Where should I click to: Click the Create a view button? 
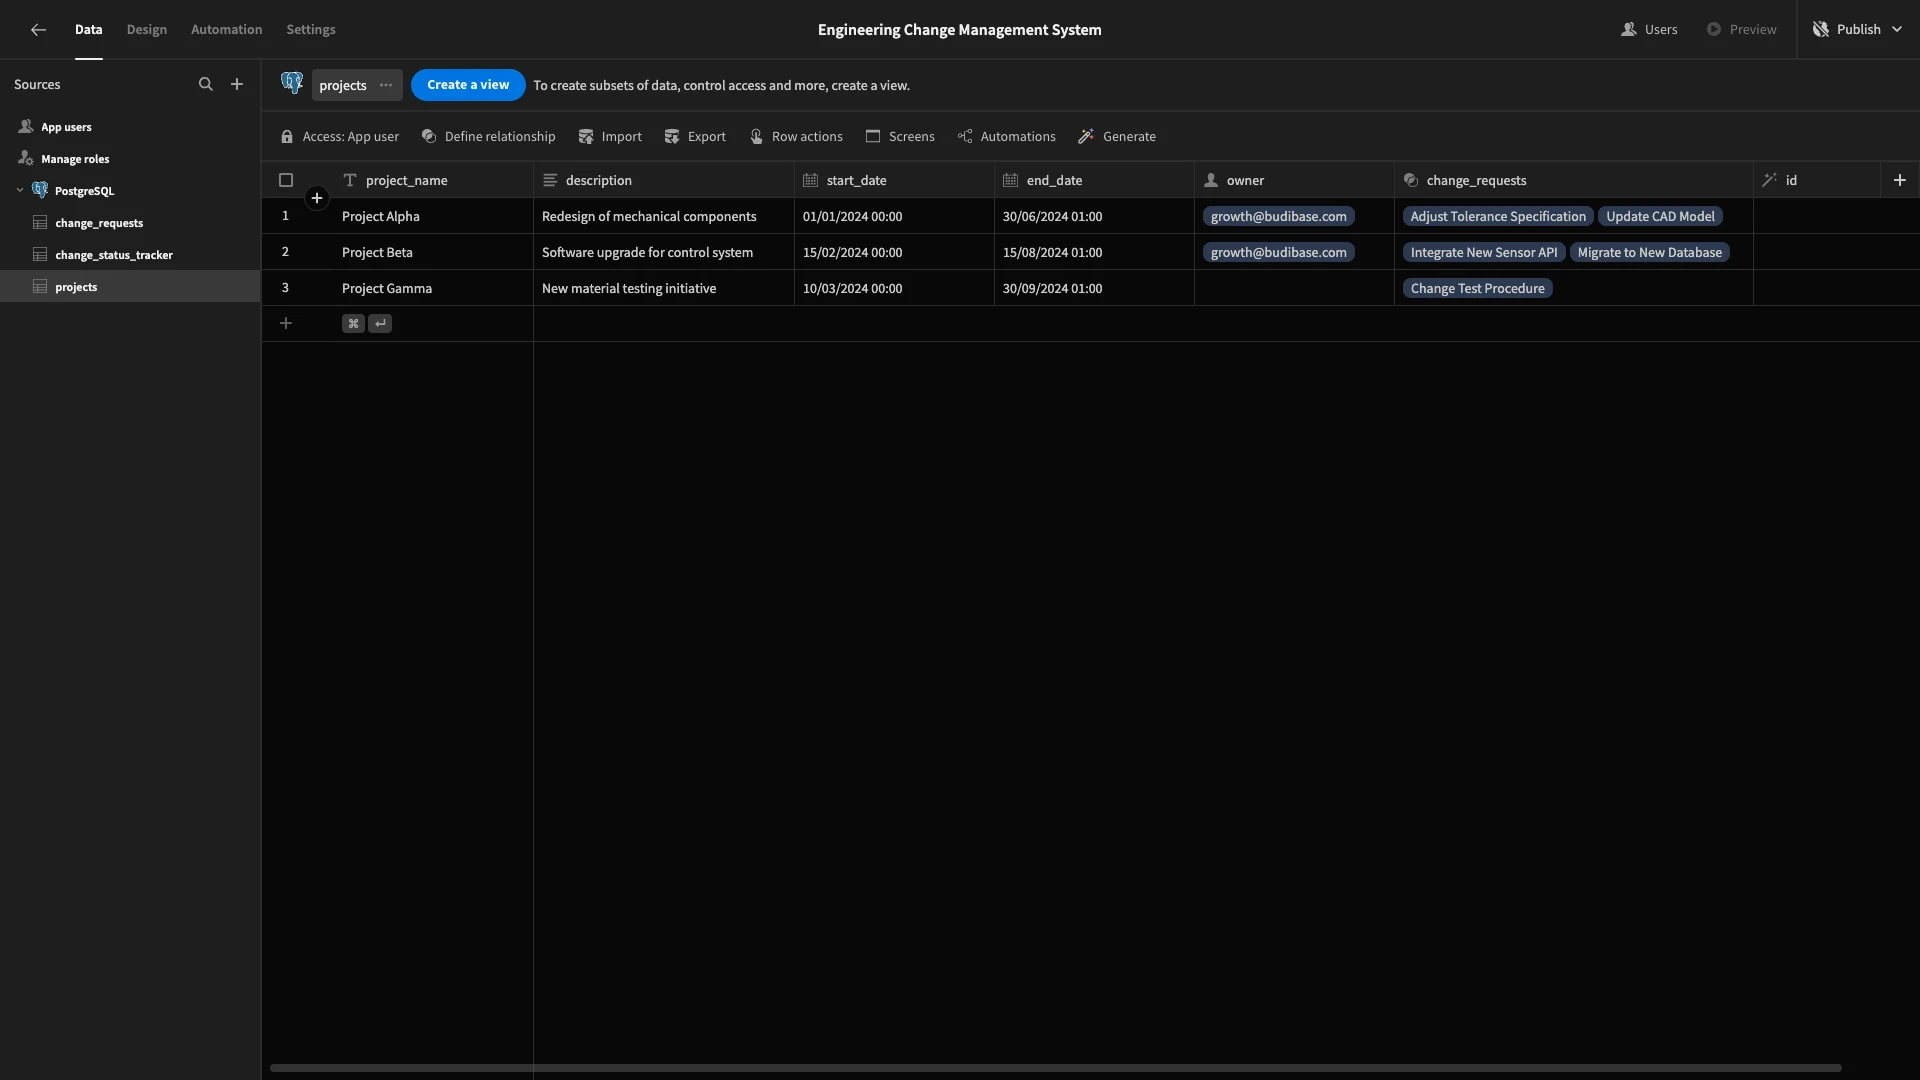[x=468, y=85]
